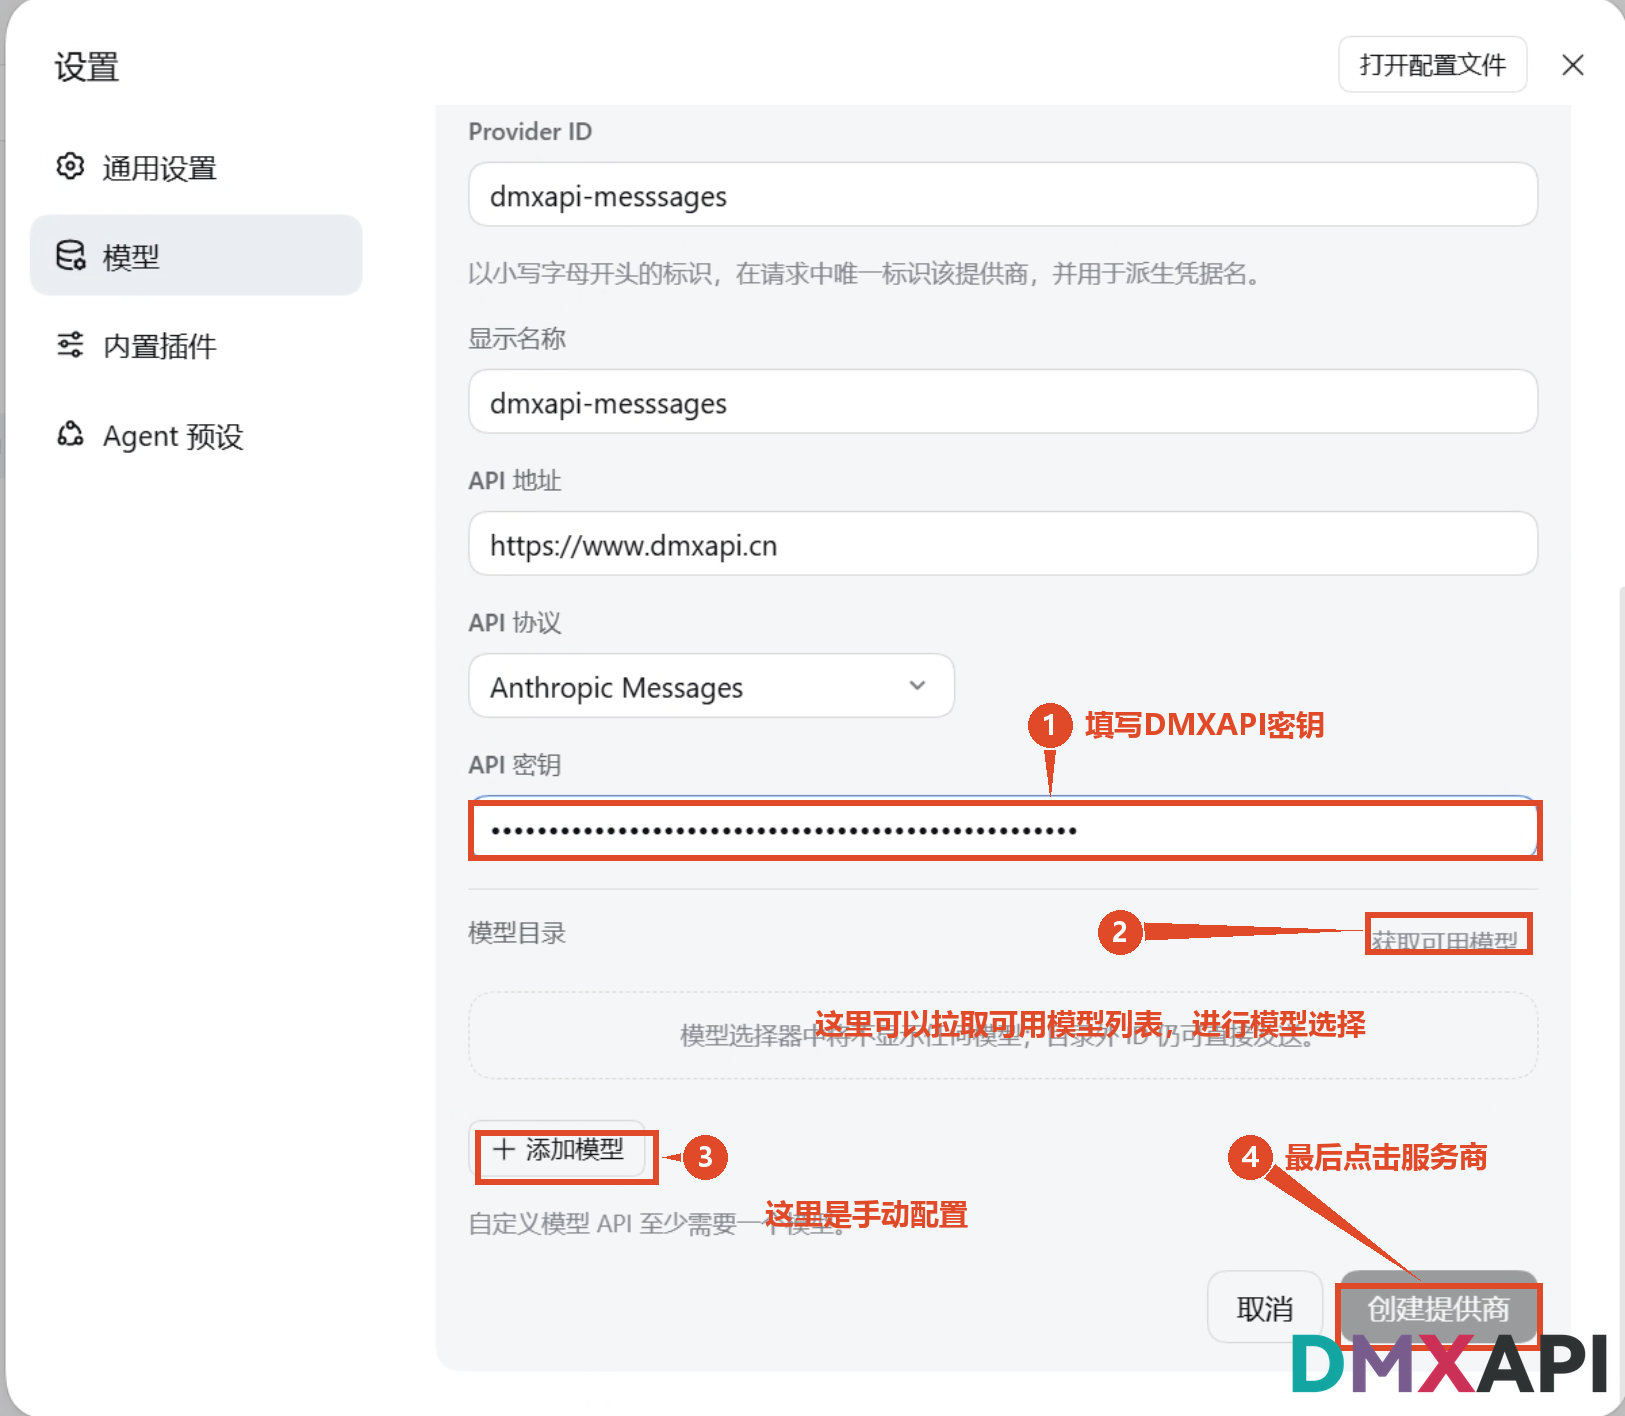Select the 模型 settings section

196,256
